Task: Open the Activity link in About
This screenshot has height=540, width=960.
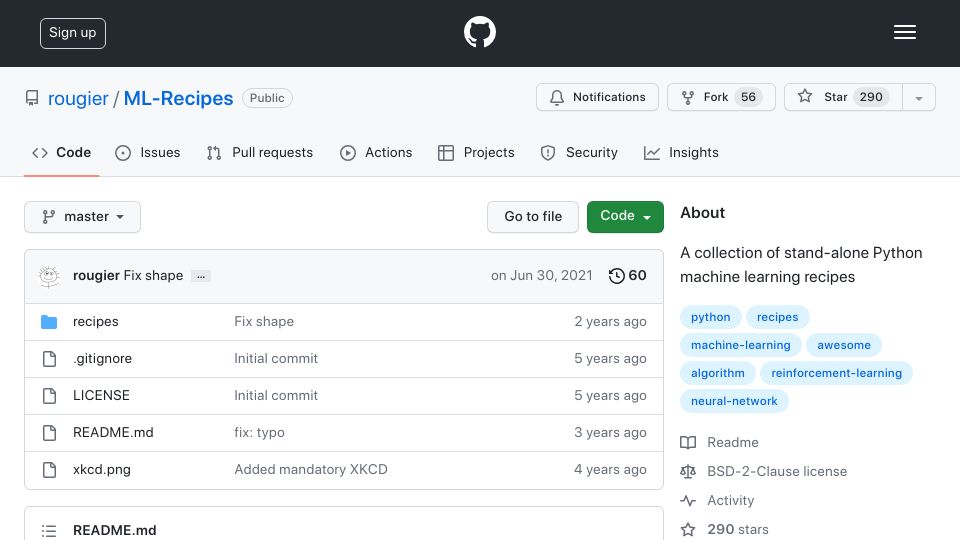Action: coord(718,501)
